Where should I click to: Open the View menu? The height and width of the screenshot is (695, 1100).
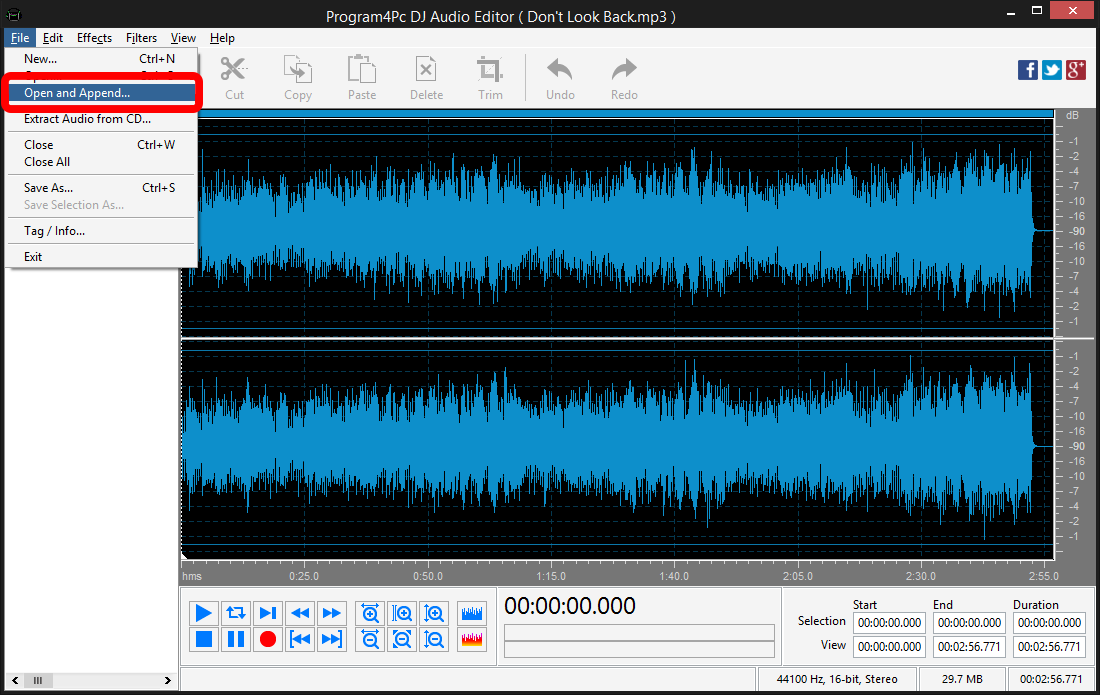183,37
